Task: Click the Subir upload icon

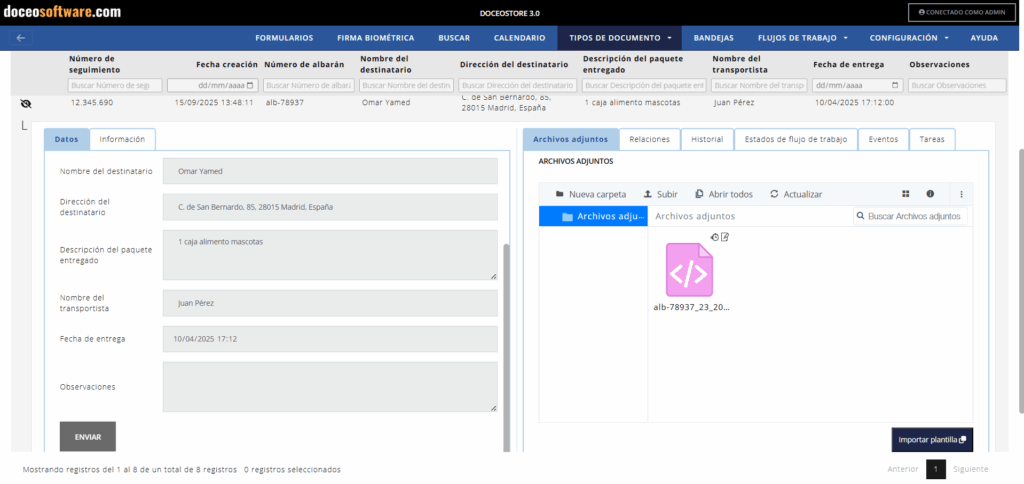Action: coord(648,194)
